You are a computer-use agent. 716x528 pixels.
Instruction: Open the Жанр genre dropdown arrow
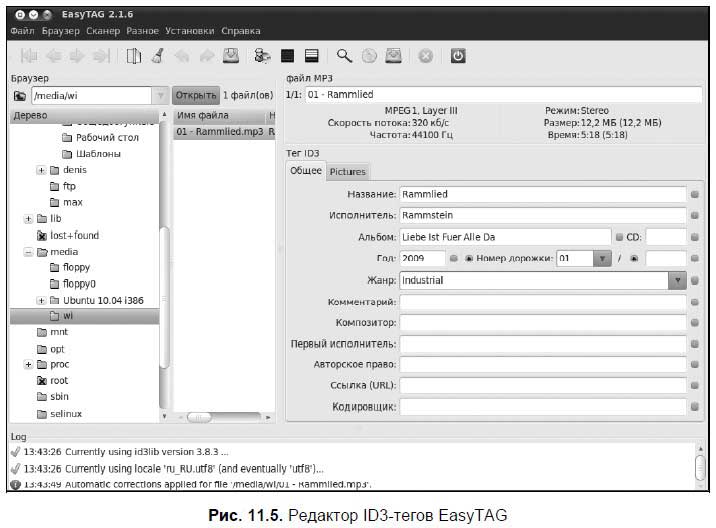[x=677, y=280]
